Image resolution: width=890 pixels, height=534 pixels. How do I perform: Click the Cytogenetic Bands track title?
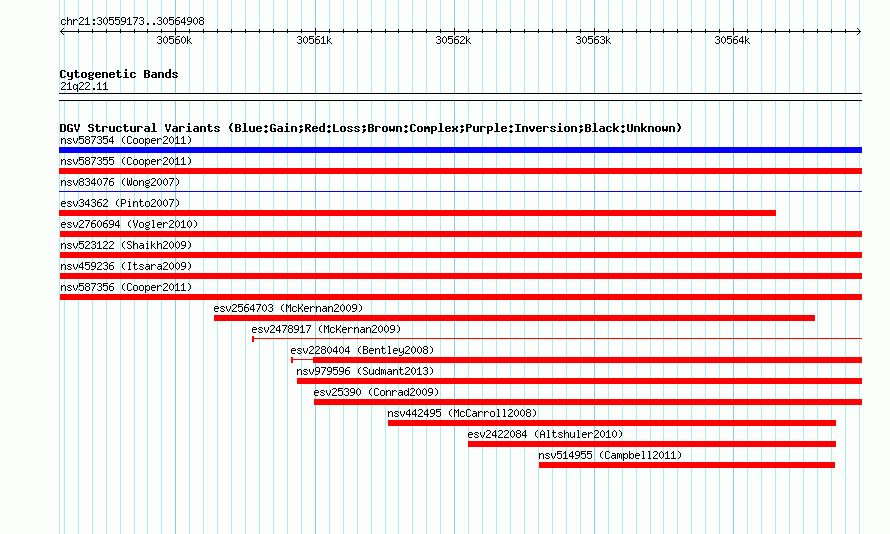tap(119, 74)
